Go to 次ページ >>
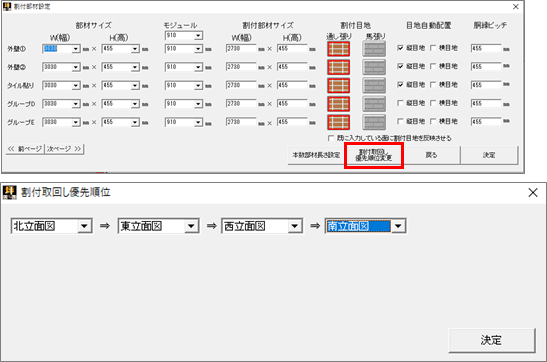547x362 pixels. 64,149
